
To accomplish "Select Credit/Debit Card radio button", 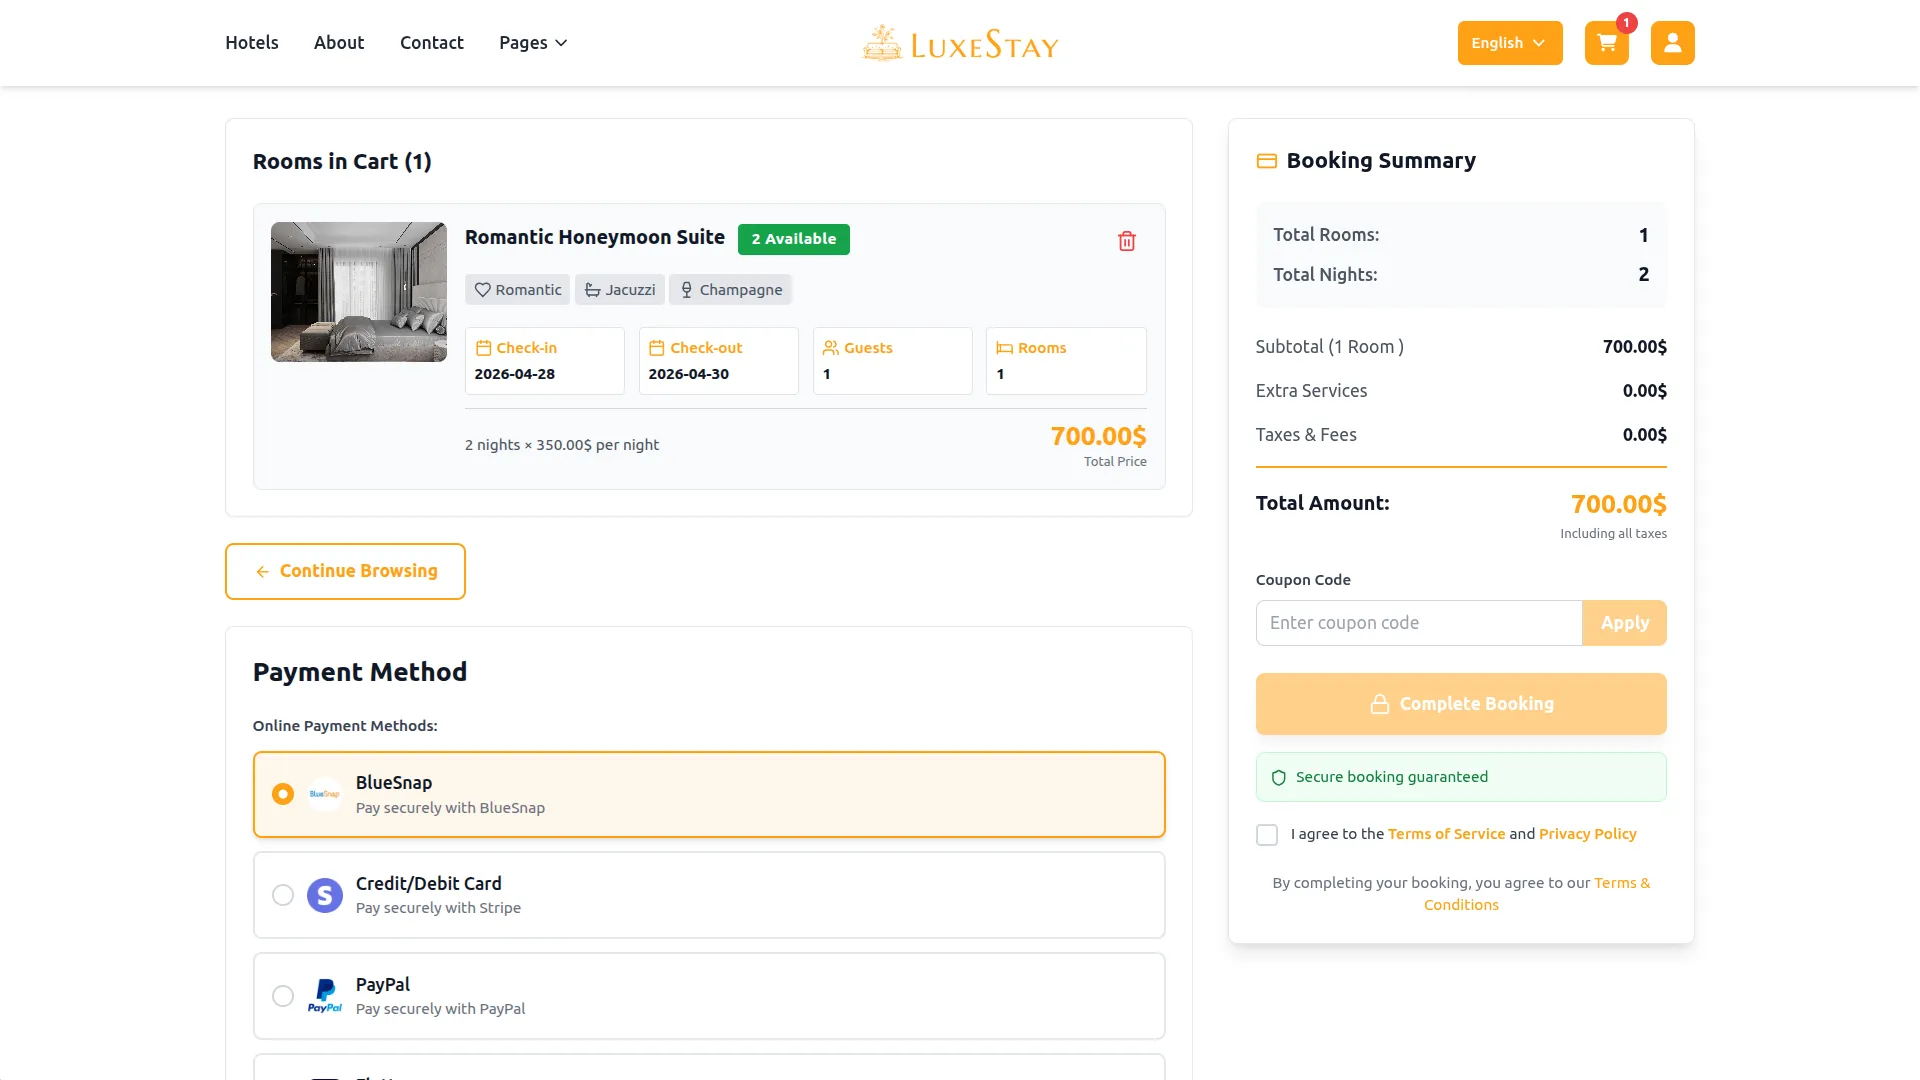I will (283, 895).
